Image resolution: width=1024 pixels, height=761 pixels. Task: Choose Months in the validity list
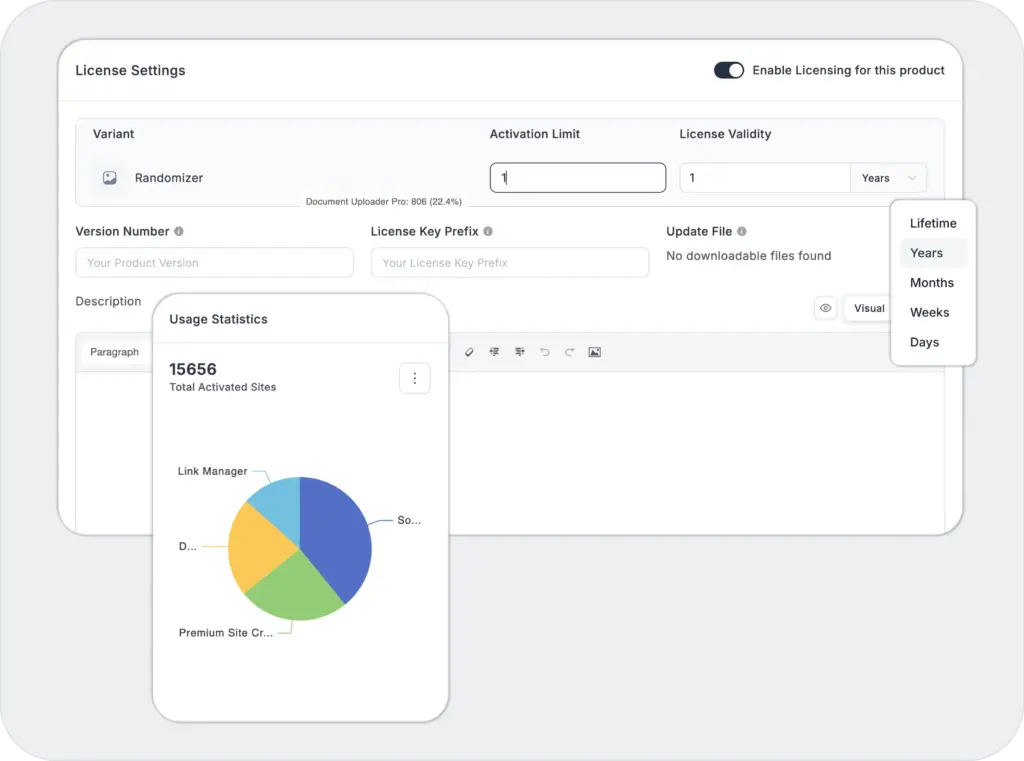tap(931, 283)
